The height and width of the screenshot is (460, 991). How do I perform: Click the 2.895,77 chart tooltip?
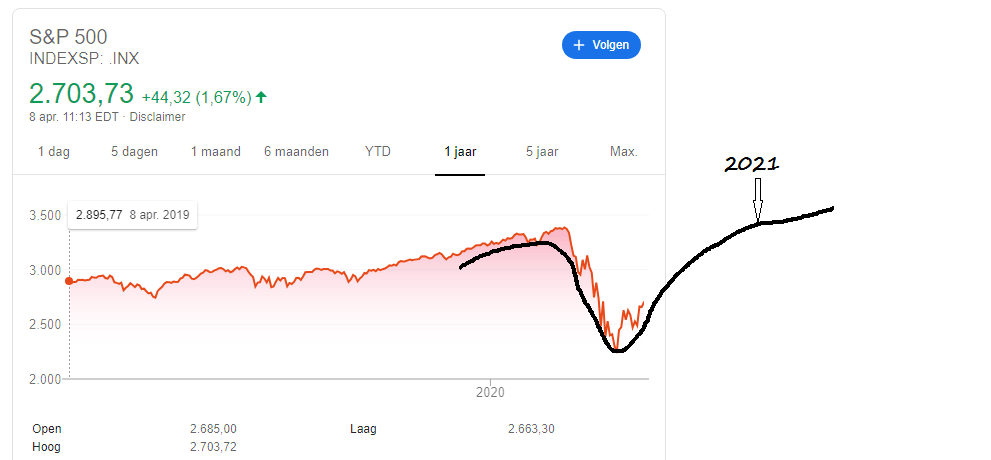[x=132, y=215]
